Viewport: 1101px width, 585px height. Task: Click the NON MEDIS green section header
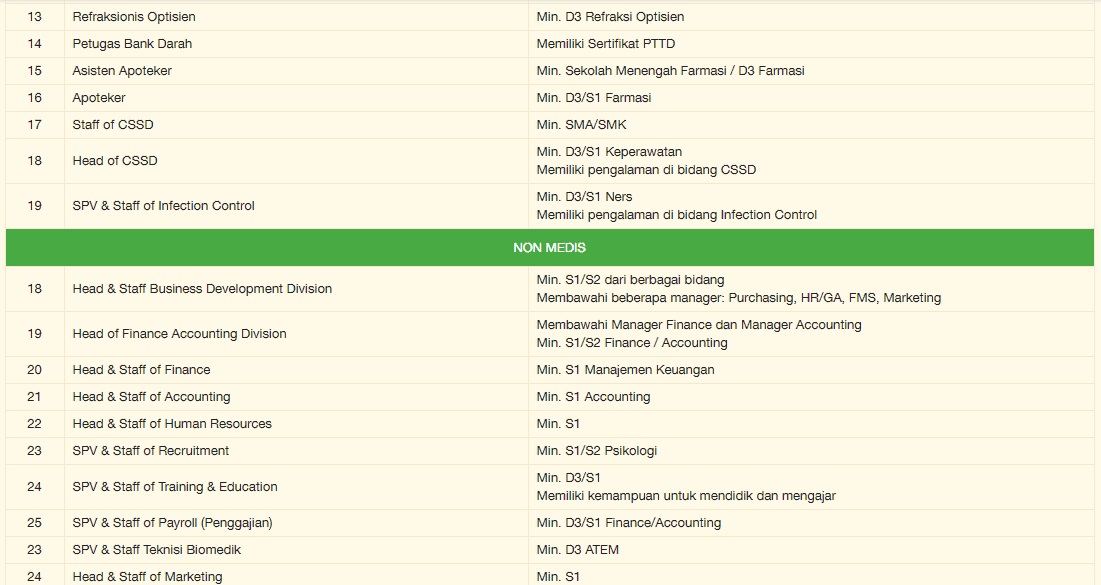point(549,247)
